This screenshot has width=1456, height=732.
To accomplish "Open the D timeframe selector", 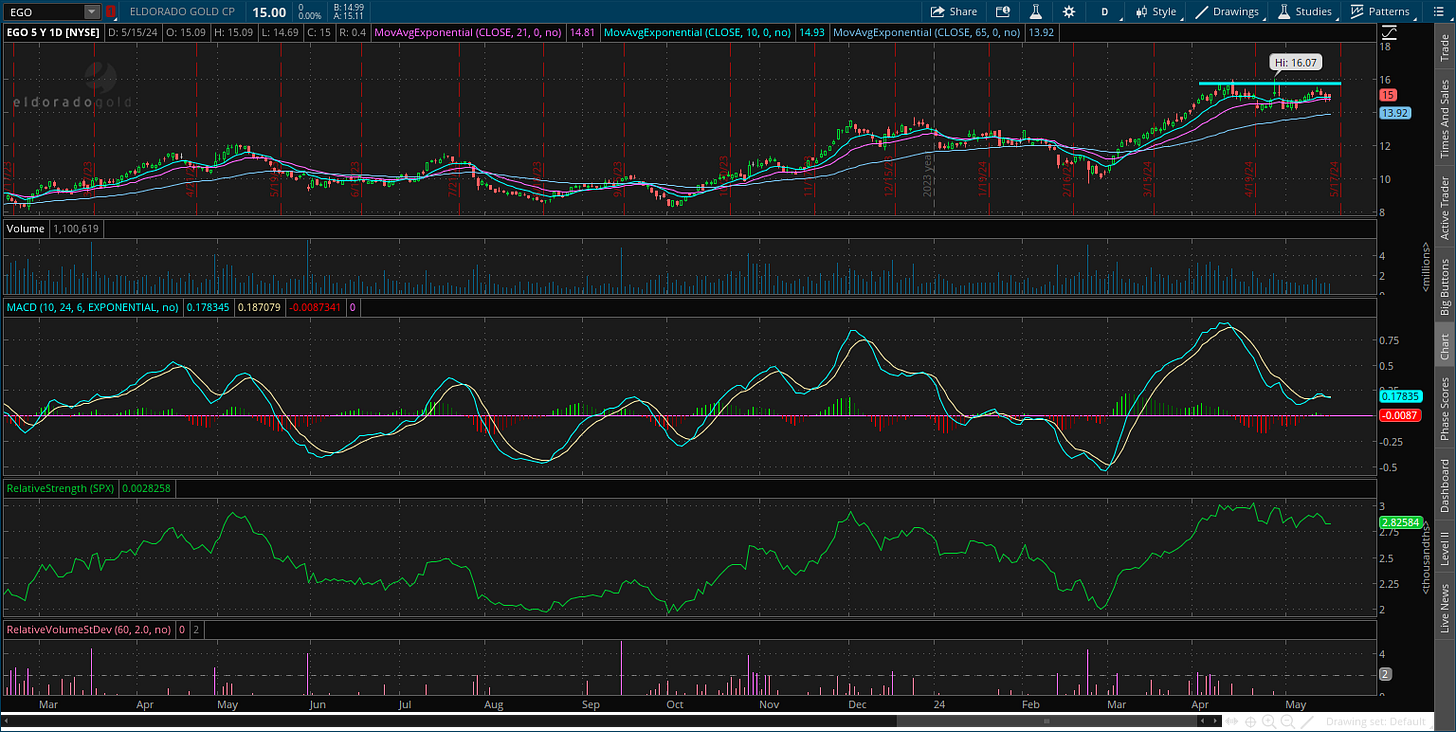I will (1105, 12).
